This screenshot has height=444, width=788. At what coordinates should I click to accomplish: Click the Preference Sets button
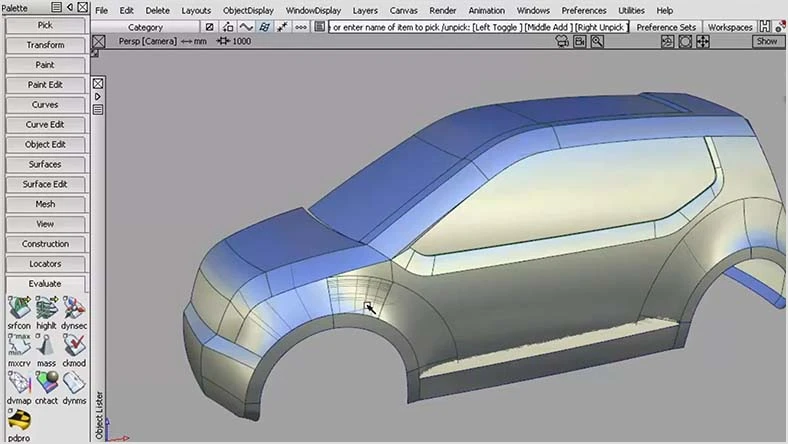tap(666, 27)
